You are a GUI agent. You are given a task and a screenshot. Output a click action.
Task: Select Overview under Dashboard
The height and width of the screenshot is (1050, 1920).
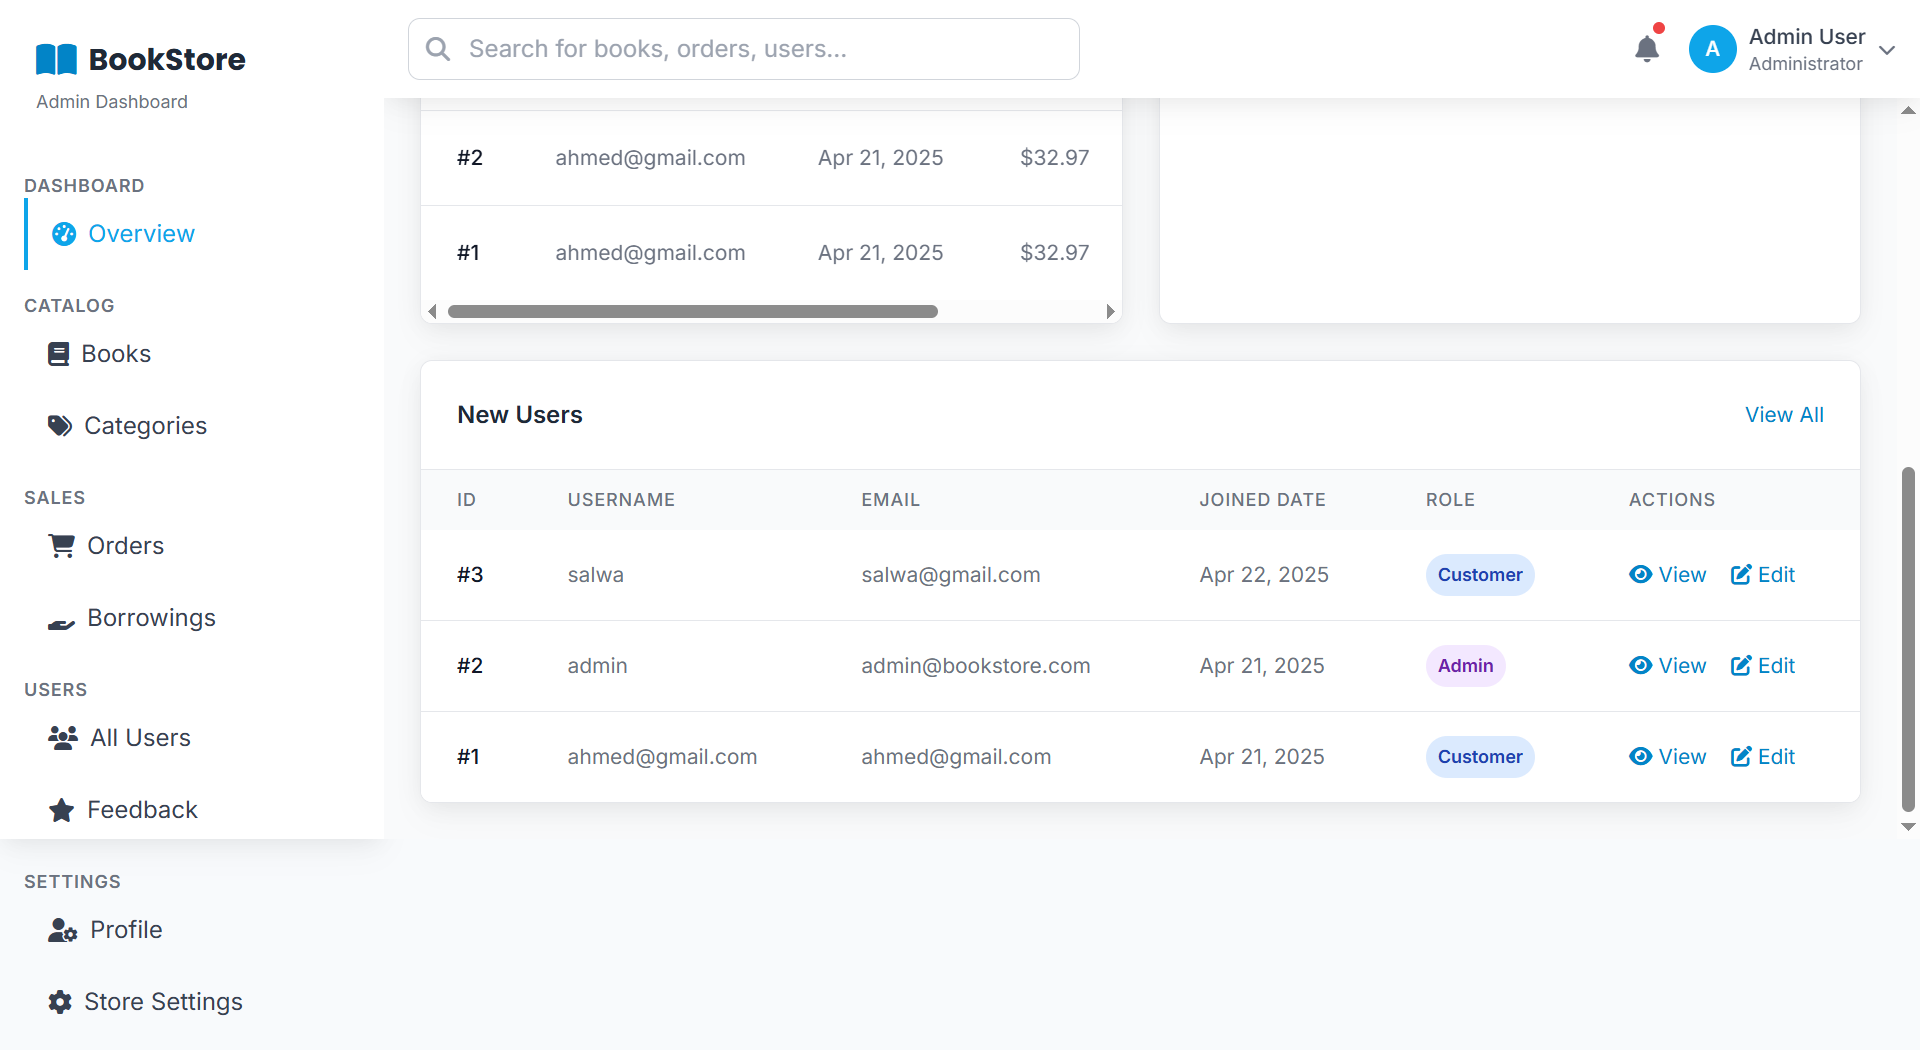[x=141, y=233]
